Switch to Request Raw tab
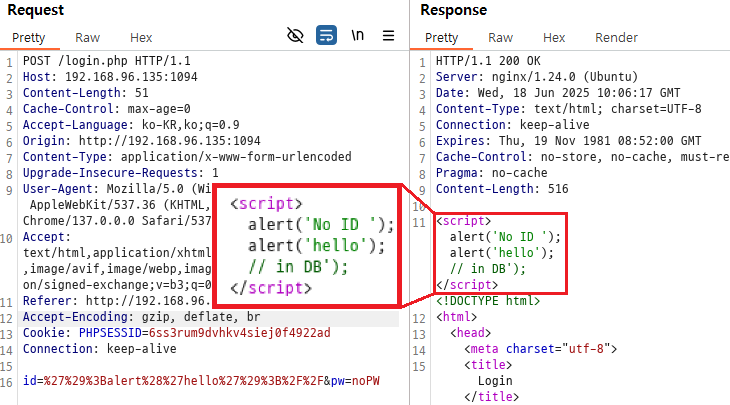Image resolution: width=730 pixels, height=405 pixels. click(x=88, y=38)
